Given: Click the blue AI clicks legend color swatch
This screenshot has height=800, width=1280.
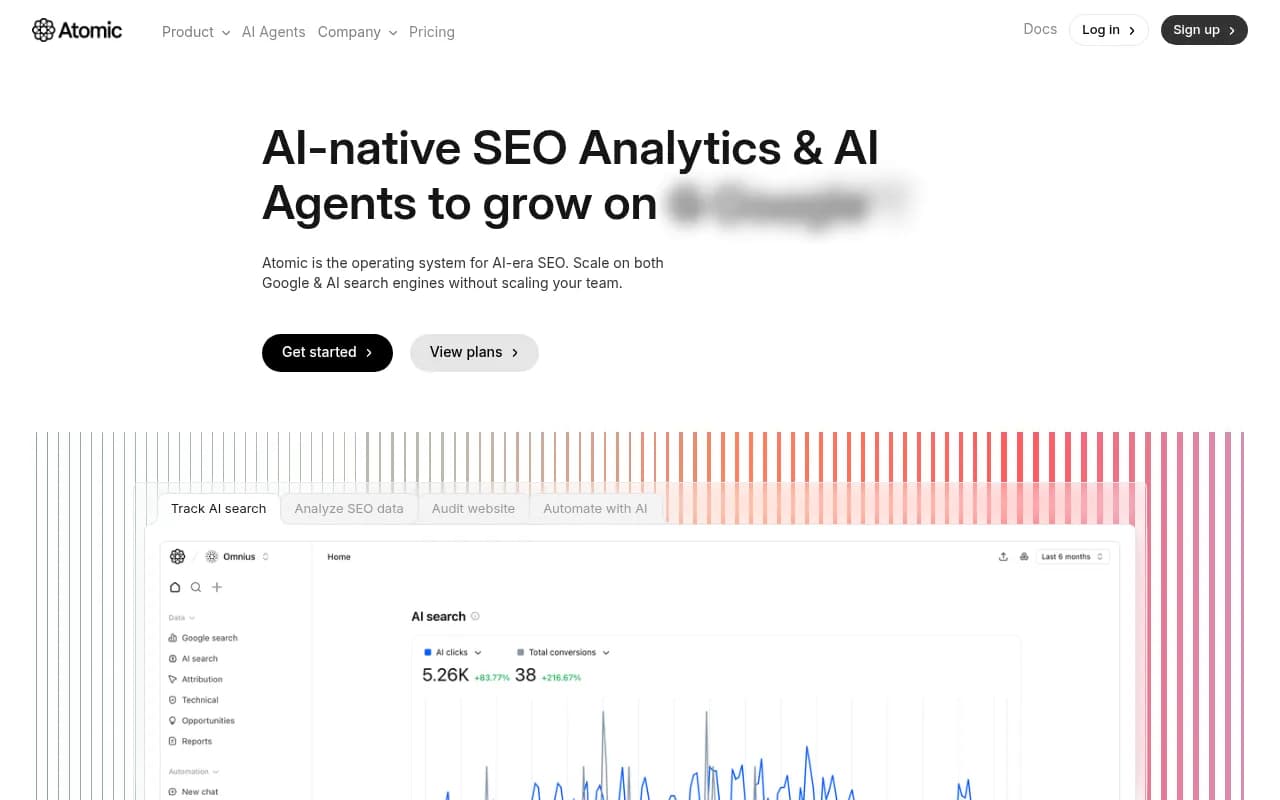Looking at the screenshot, I should click(427, 652).
